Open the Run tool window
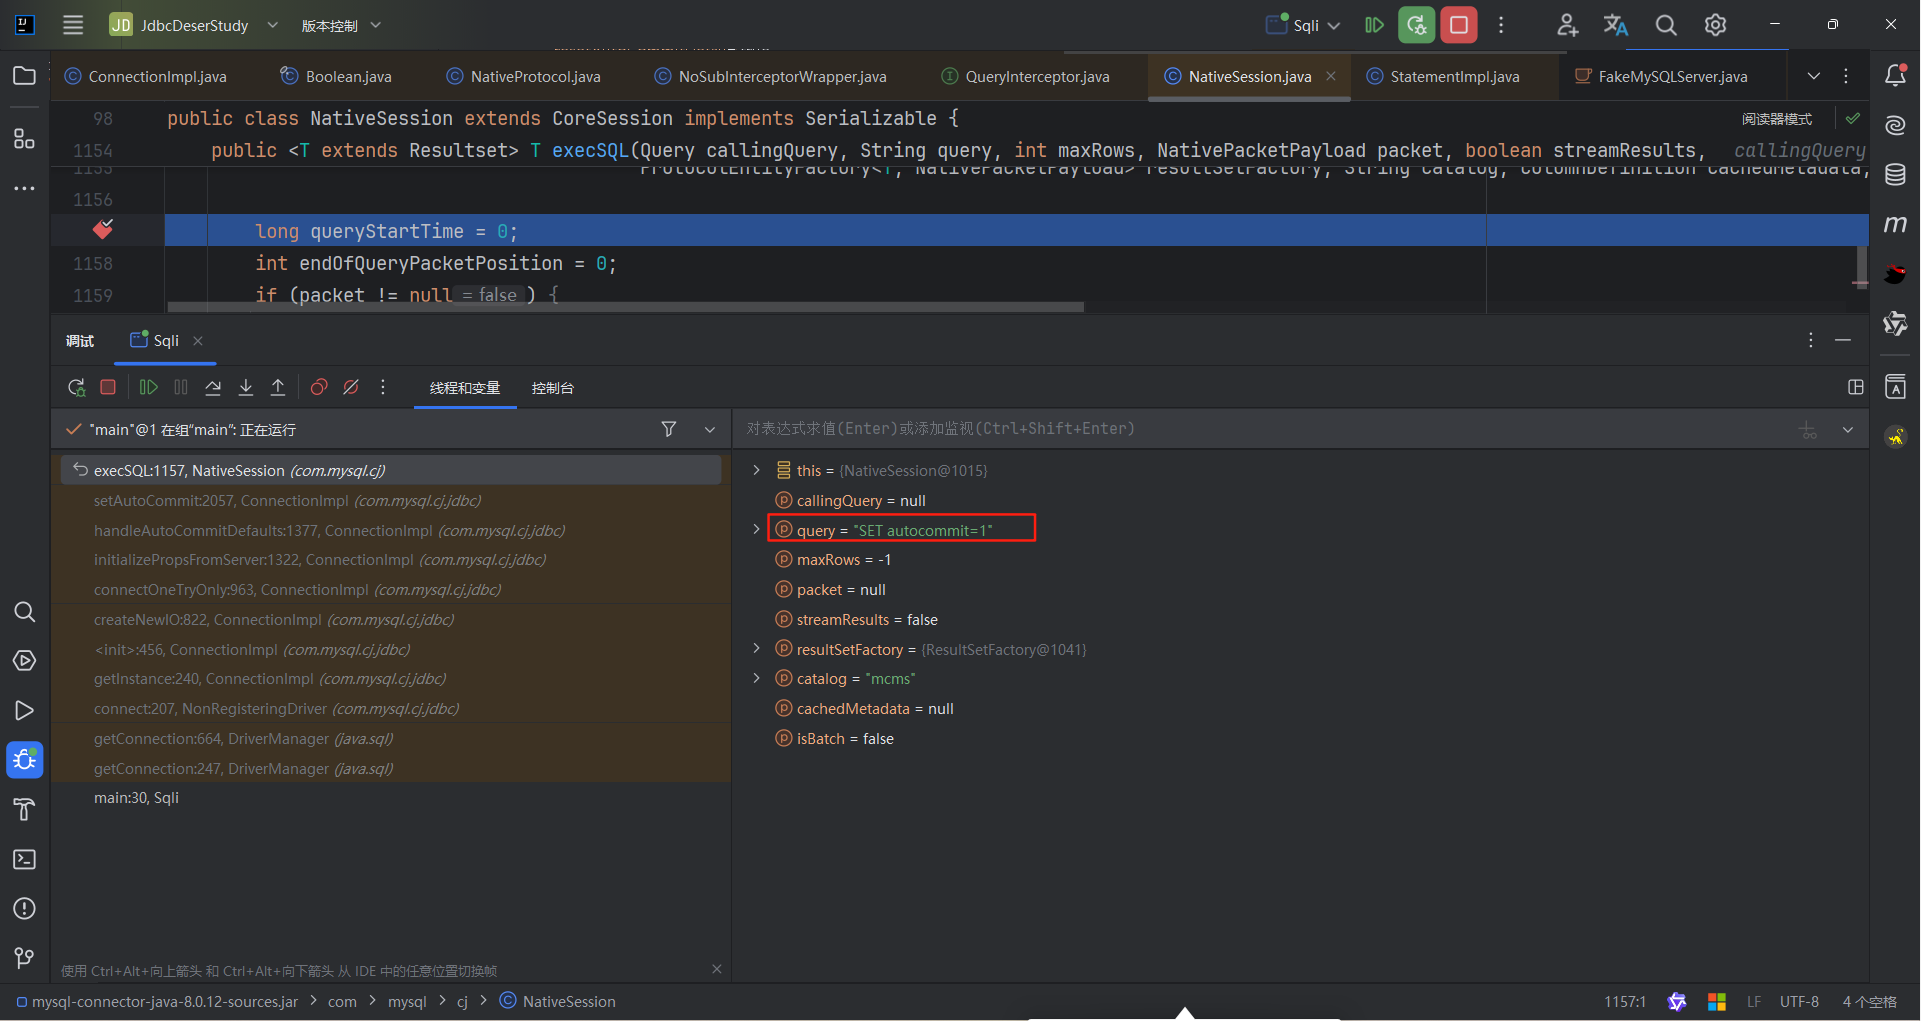1921x1021 pixels. click(x=24, y=711)
